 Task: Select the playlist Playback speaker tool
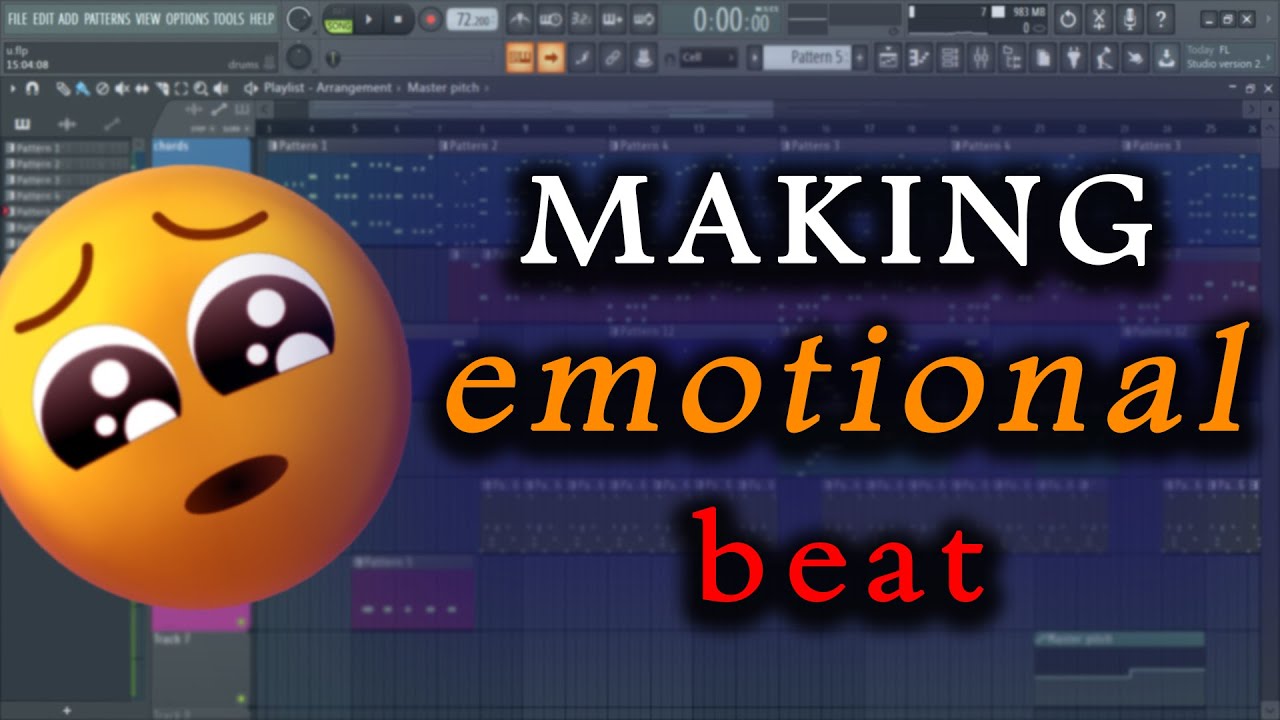(222, 88)
